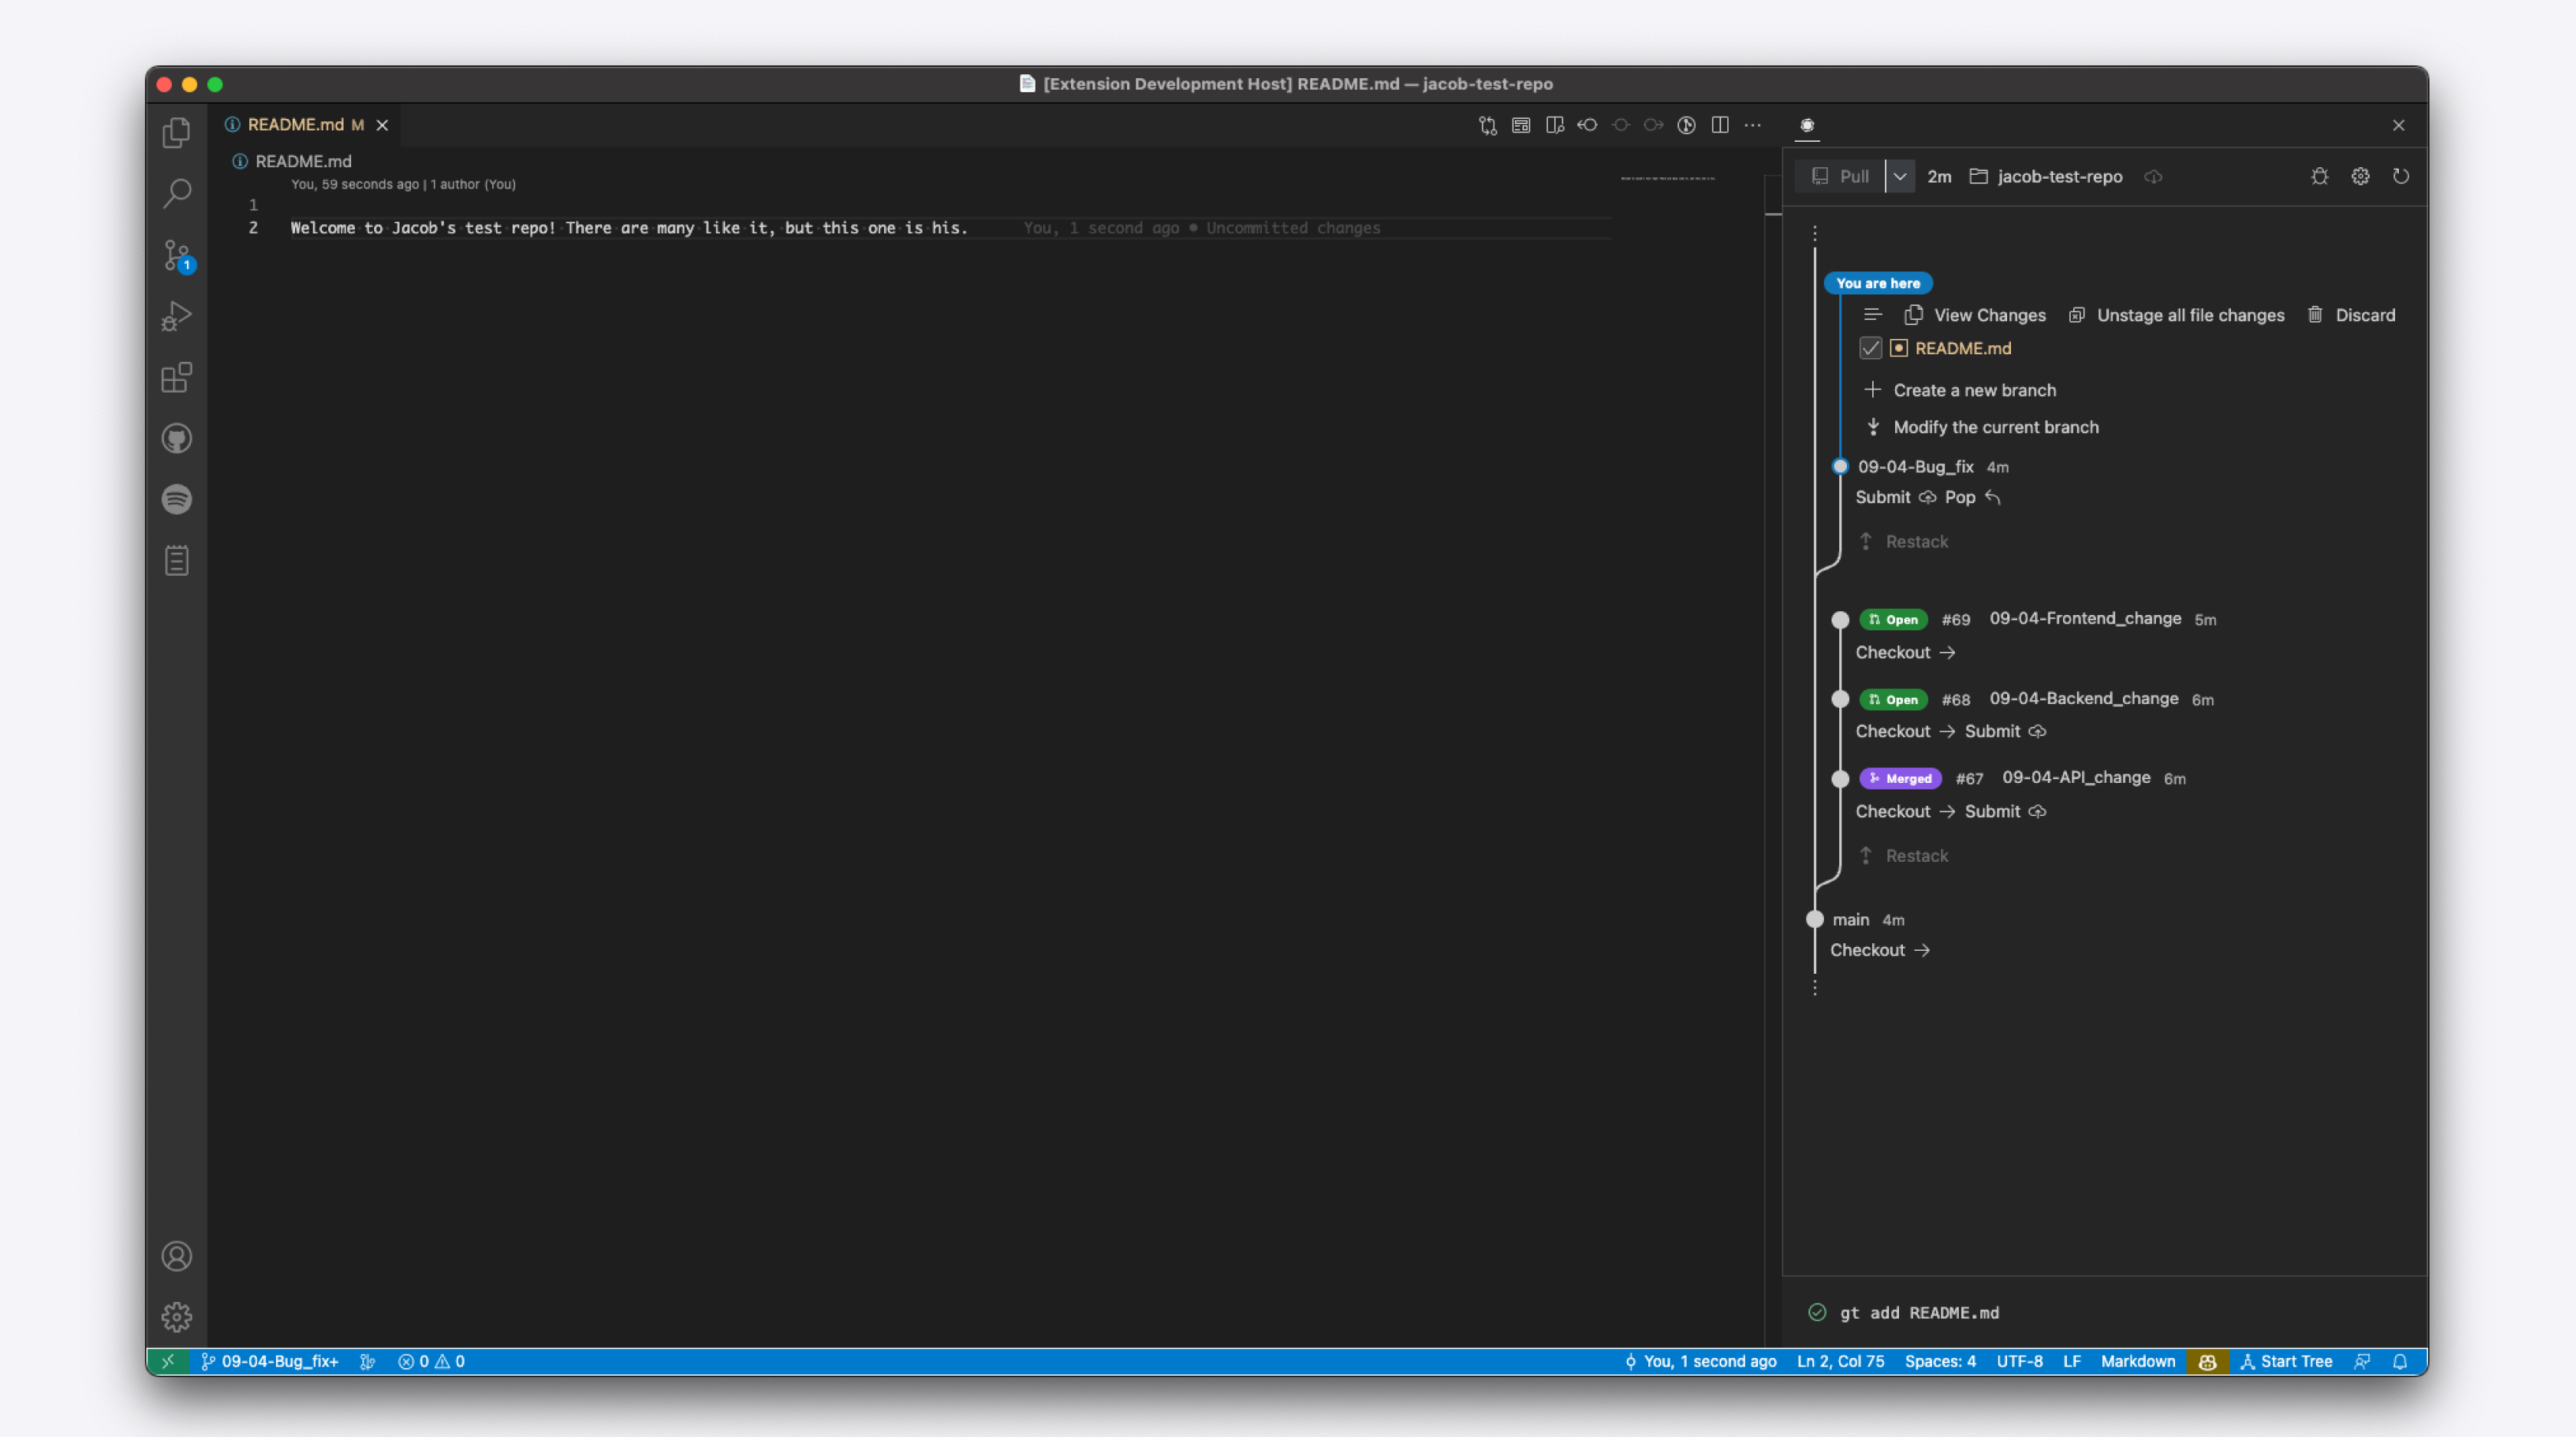The height and width of the screenshot is (1437, 2576).
Task: Change the LF end of line sequence
Action: (x=2071, y=1361)
